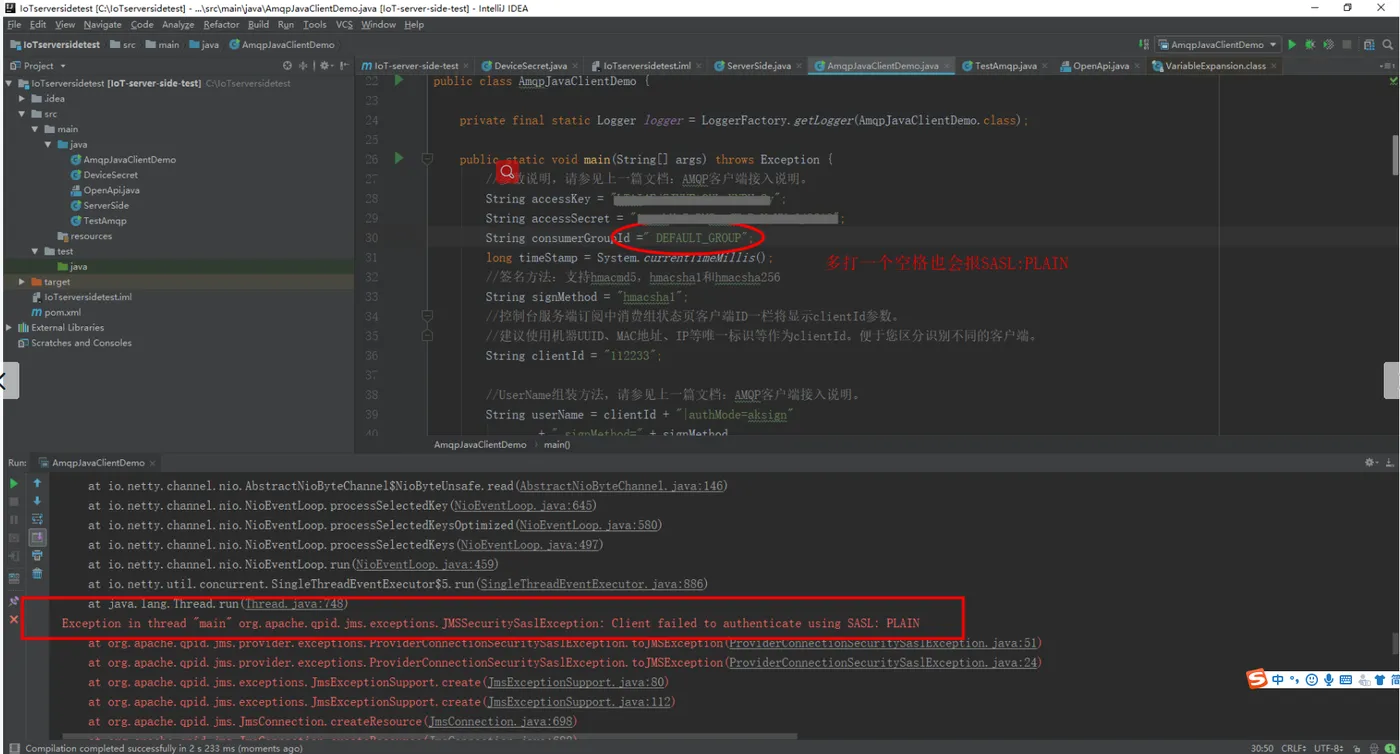The width and height of the screenshot is (1400, 754).
Task: Open Project panel settings gear
Action: click(324, 66)
